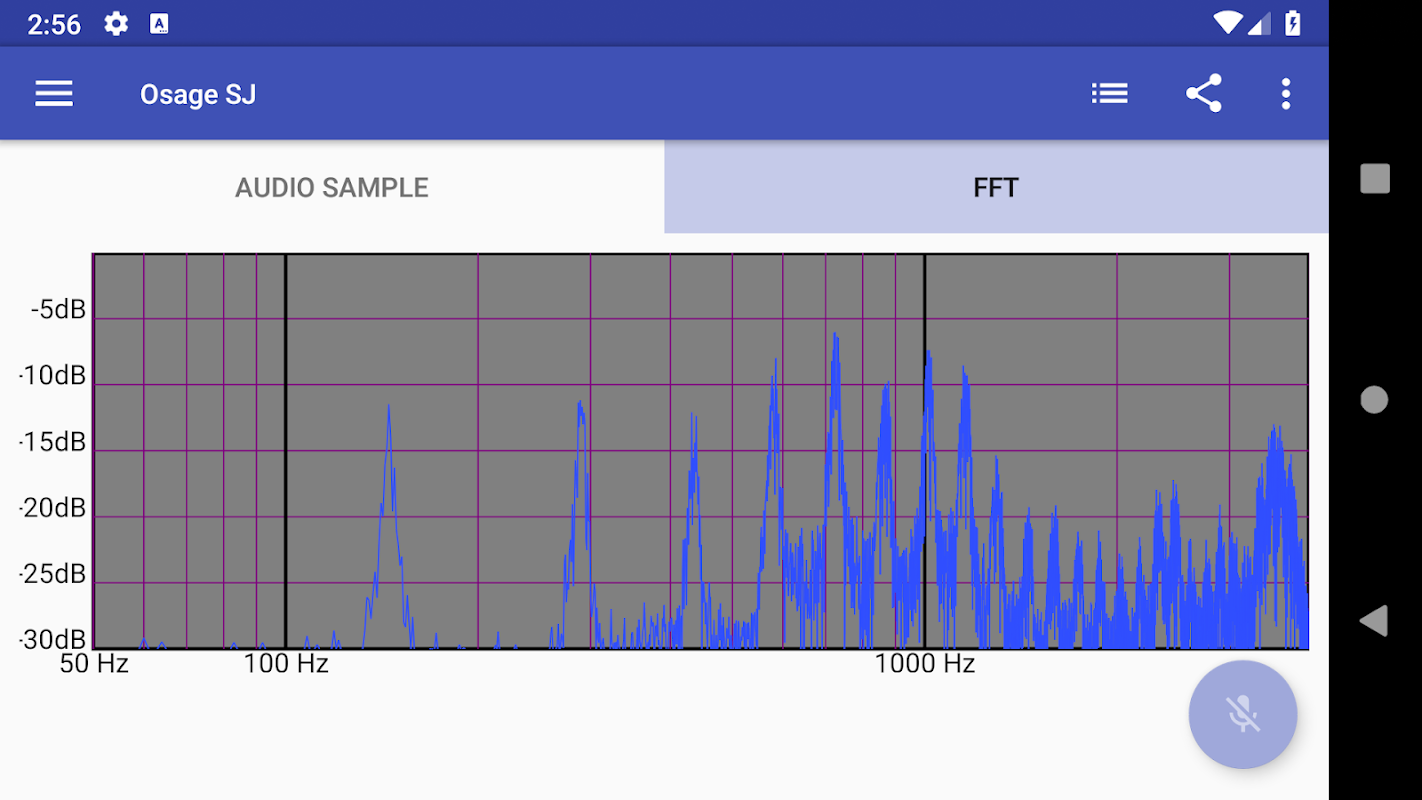
Task: Switch to the AUDIO SAMPLE tab
Action: click(332, 187)
